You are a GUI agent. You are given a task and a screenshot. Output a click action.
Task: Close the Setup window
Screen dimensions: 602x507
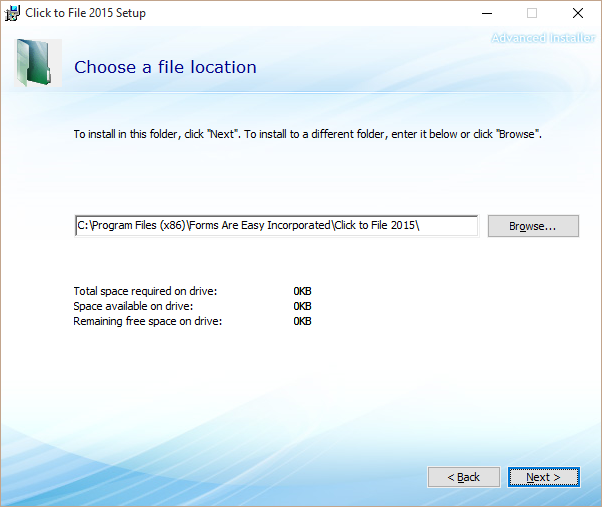click(578, 13)
